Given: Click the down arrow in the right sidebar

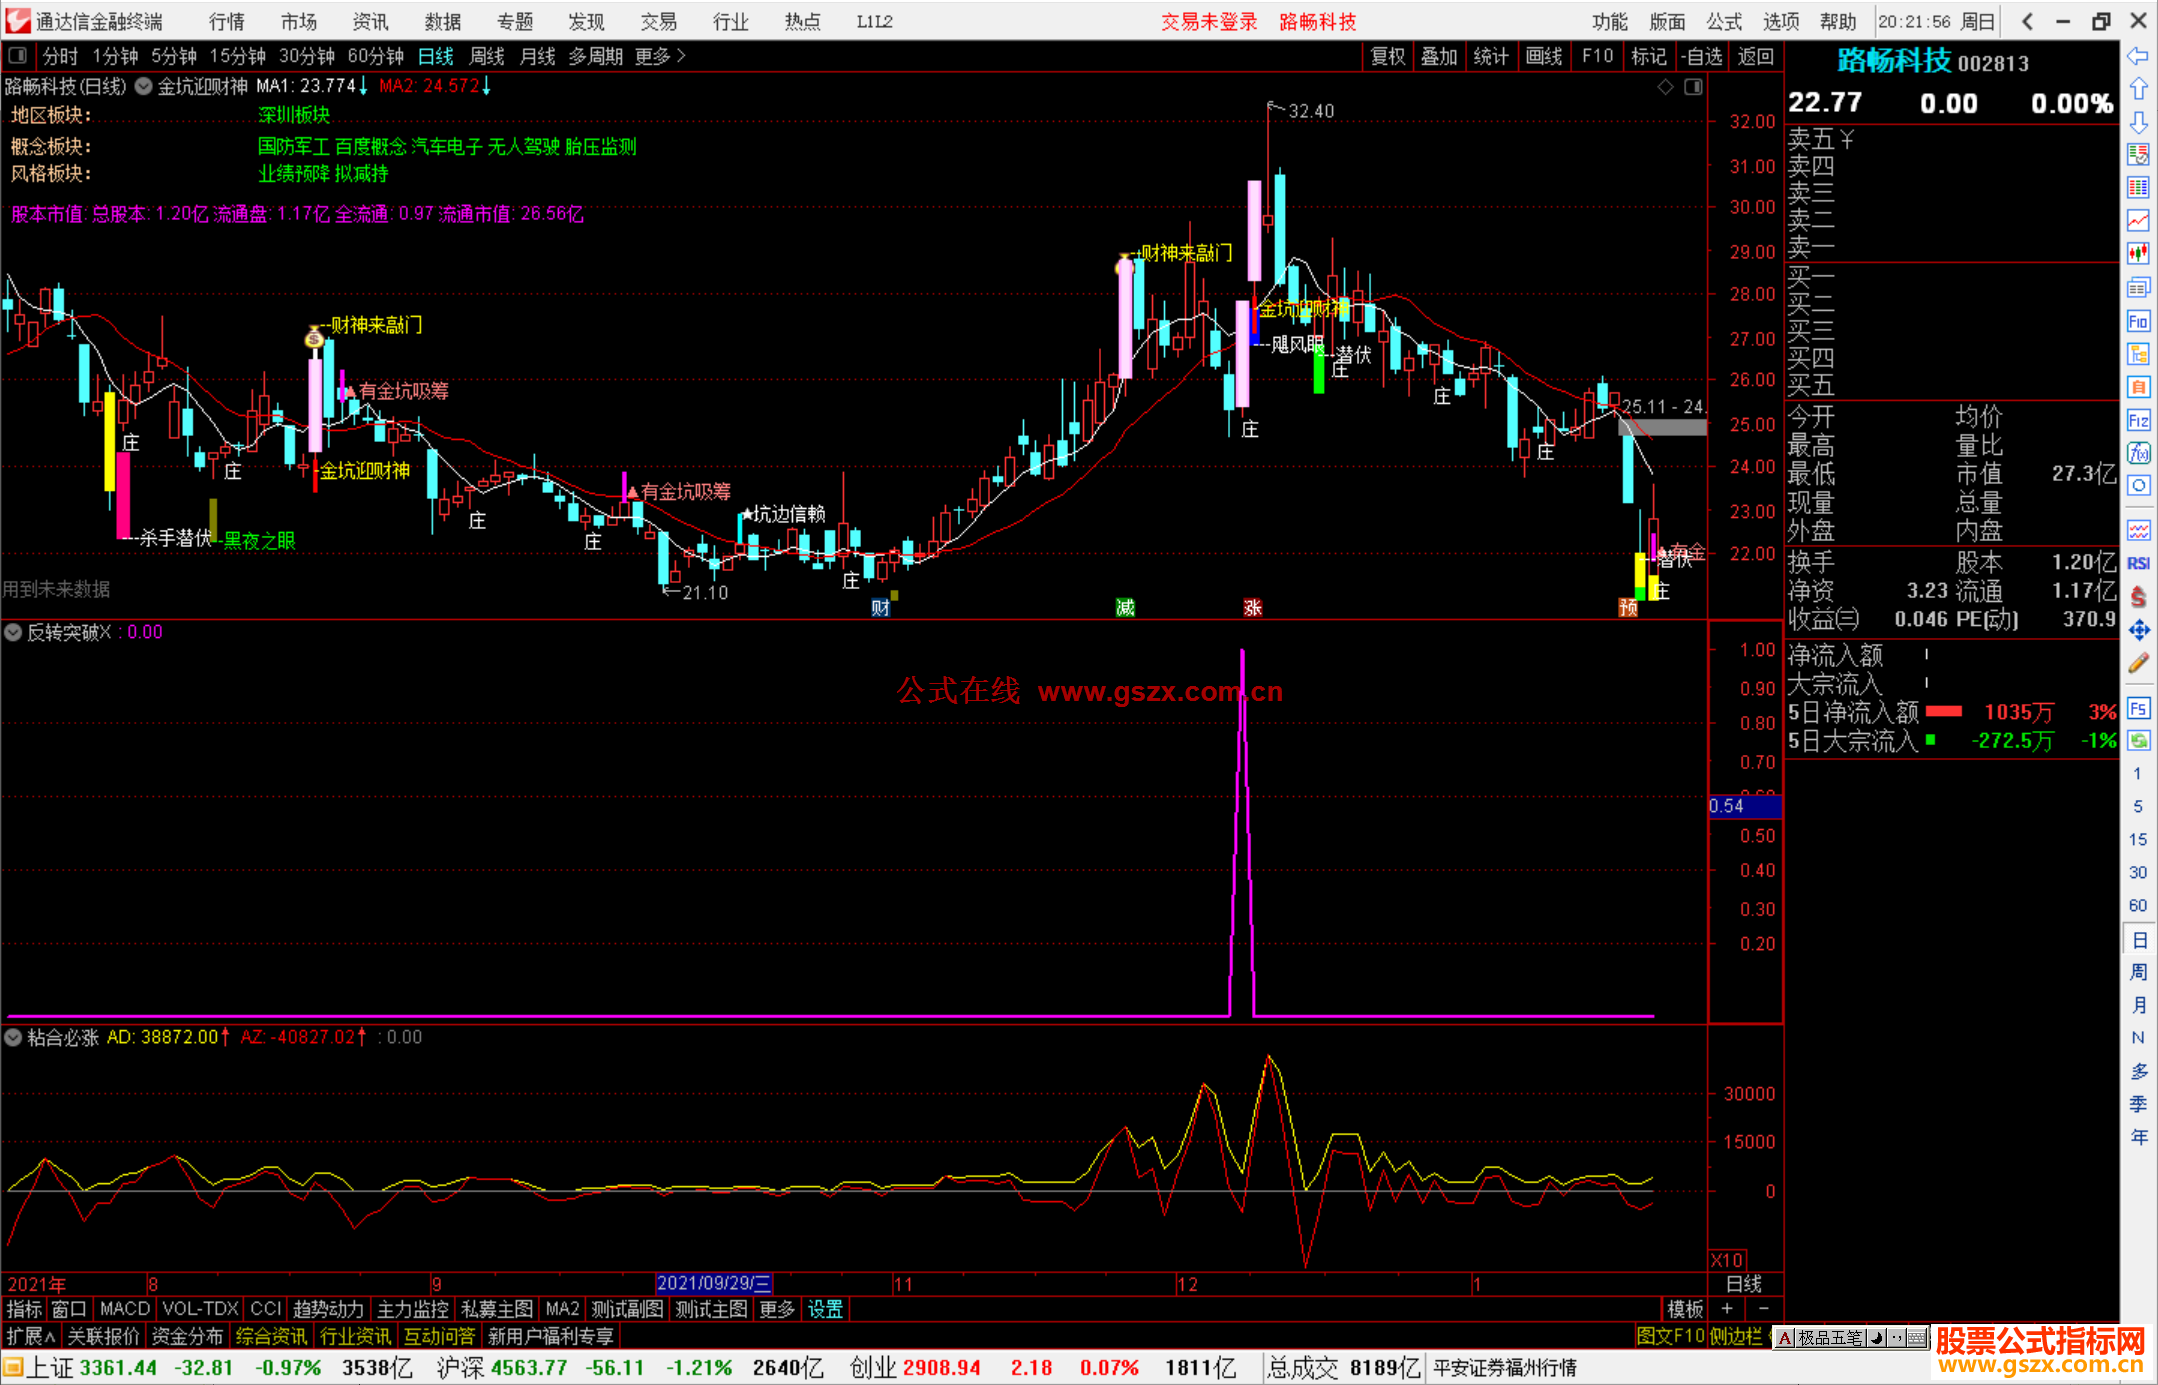Looking at the screenshot, I should (2138, 122).
